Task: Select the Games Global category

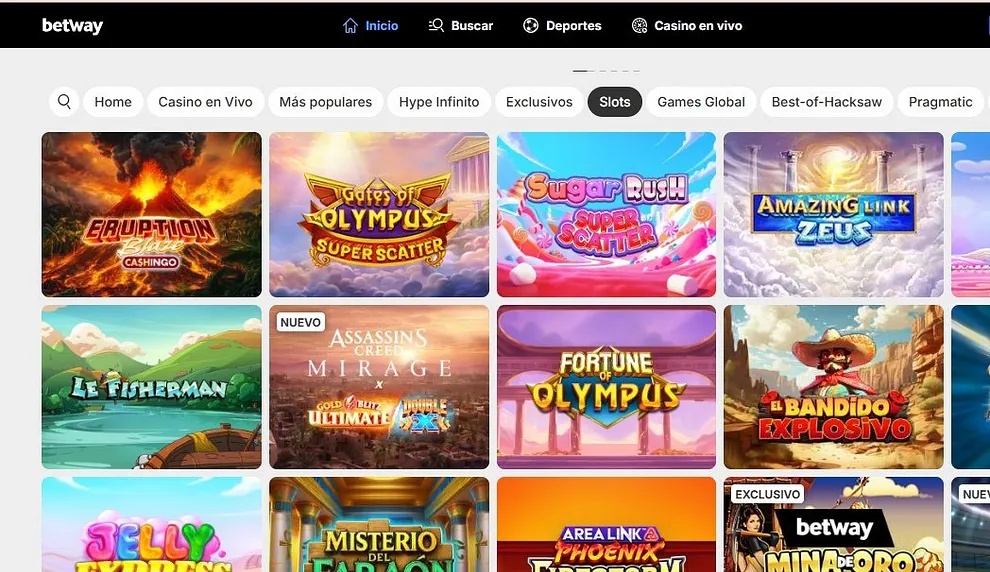Action: pyautogui.click(x=701, y=102)
